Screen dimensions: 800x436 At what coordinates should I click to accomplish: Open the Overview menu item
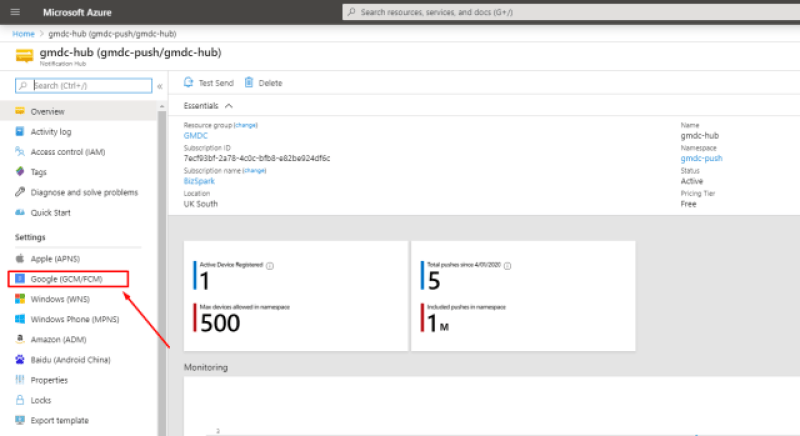click(79, 111)
